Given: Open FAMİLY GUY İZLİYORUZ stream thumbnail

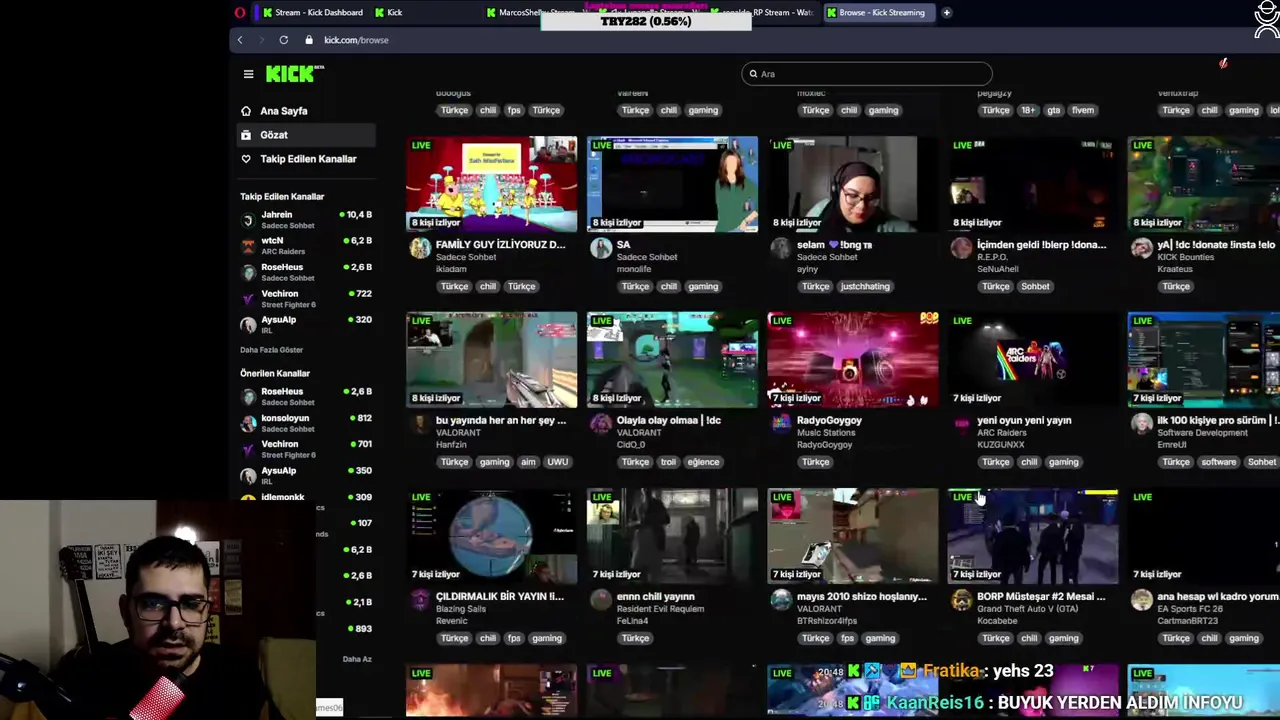Looking at the screenshot, I should (492, 184).
